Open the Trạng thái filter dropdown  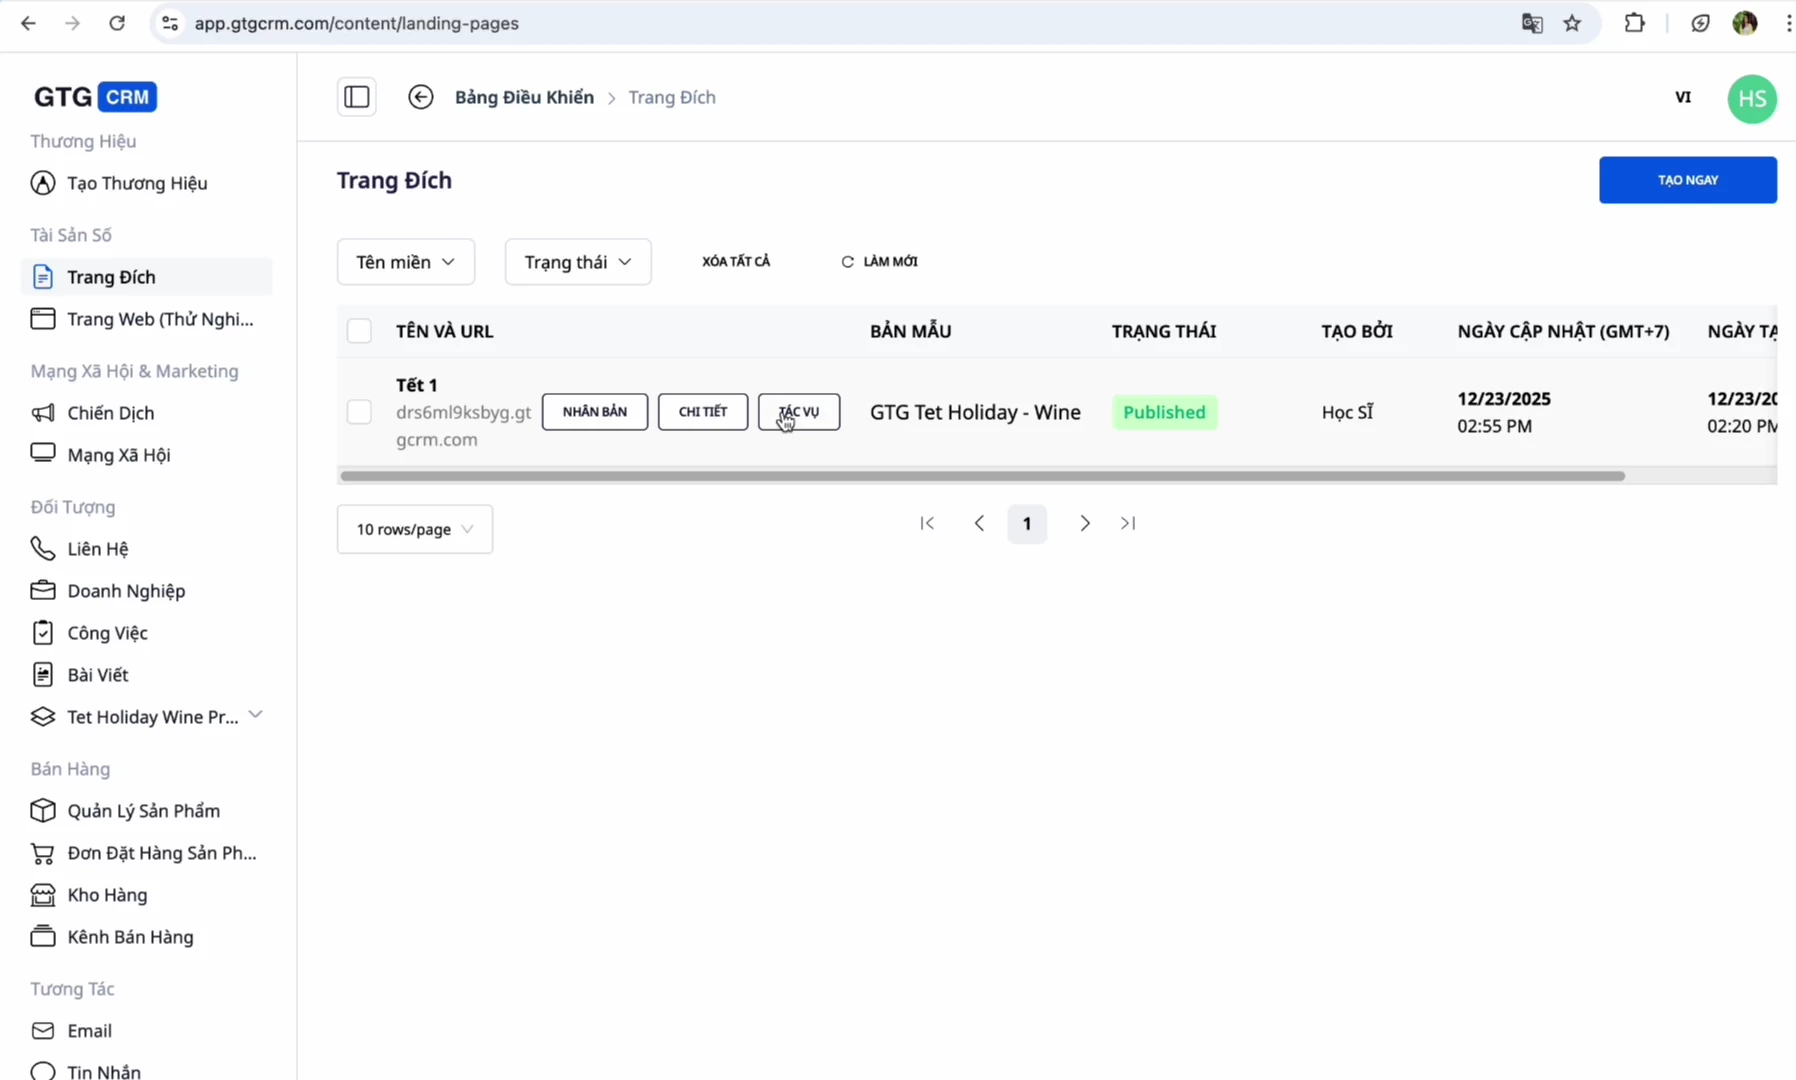[x=578, y=262]
